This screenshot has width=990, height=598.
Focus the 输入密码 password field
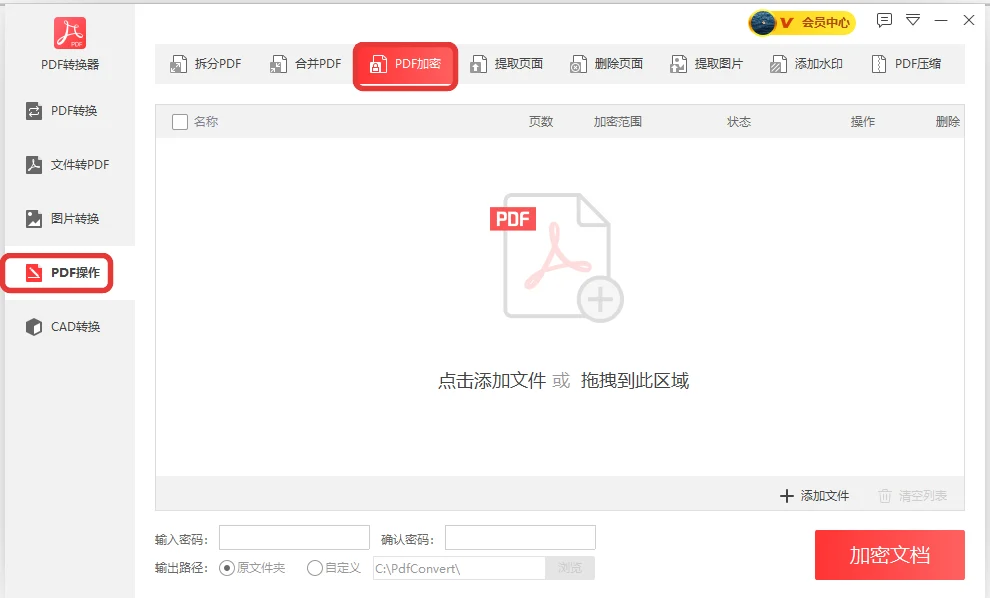pos(294,538)
